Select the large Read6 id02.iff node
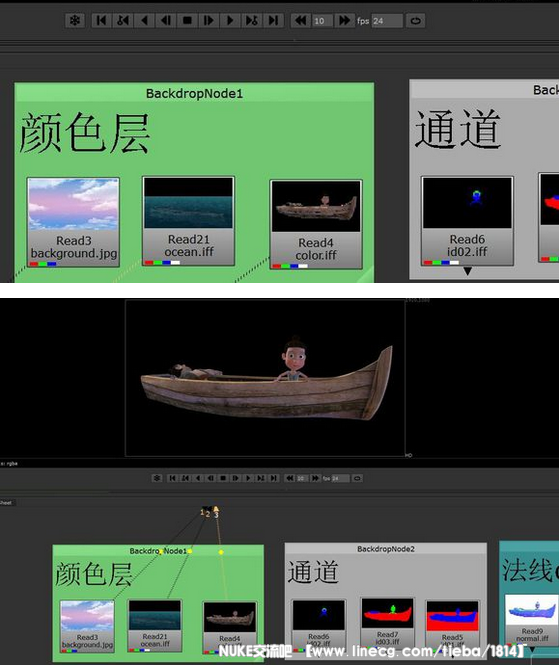559x668 pixels. (467, 221)
